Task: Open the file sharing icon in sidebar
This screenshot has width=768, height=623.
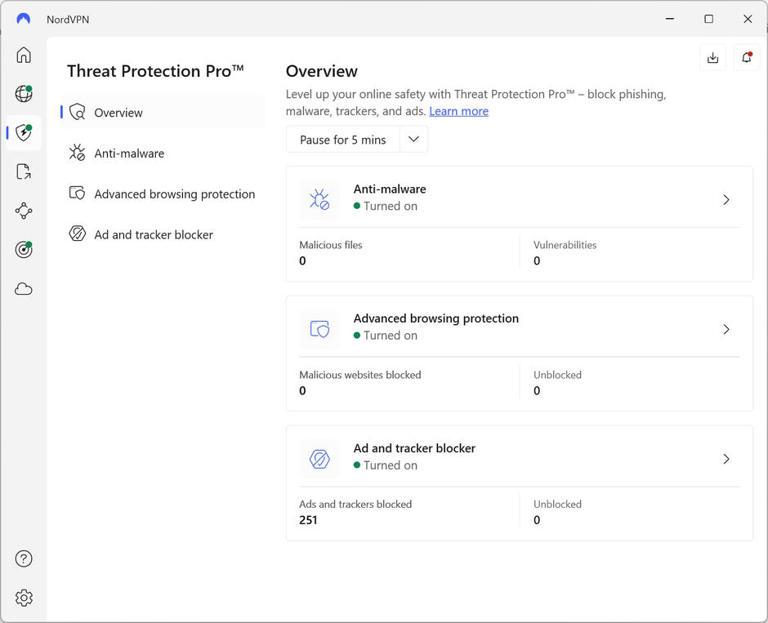Action: click(x=24, y=172)
